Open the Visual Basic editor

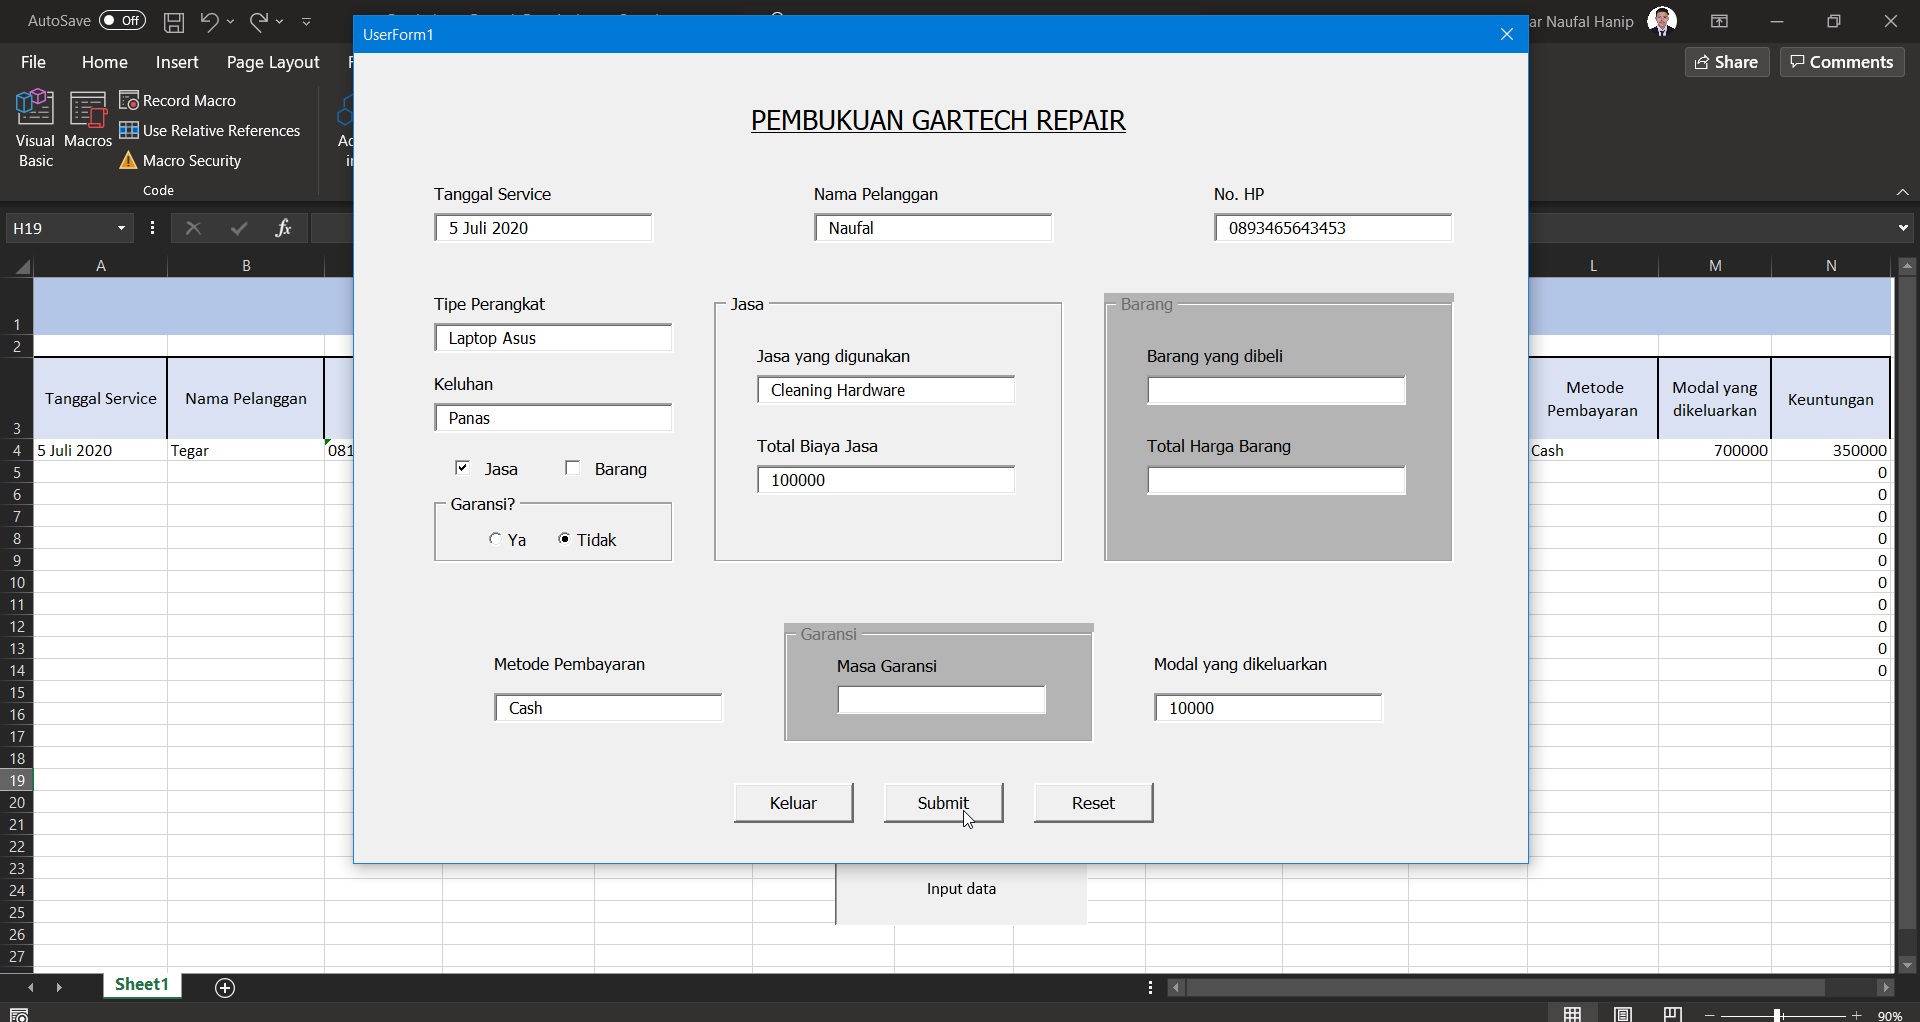[34, 125]
